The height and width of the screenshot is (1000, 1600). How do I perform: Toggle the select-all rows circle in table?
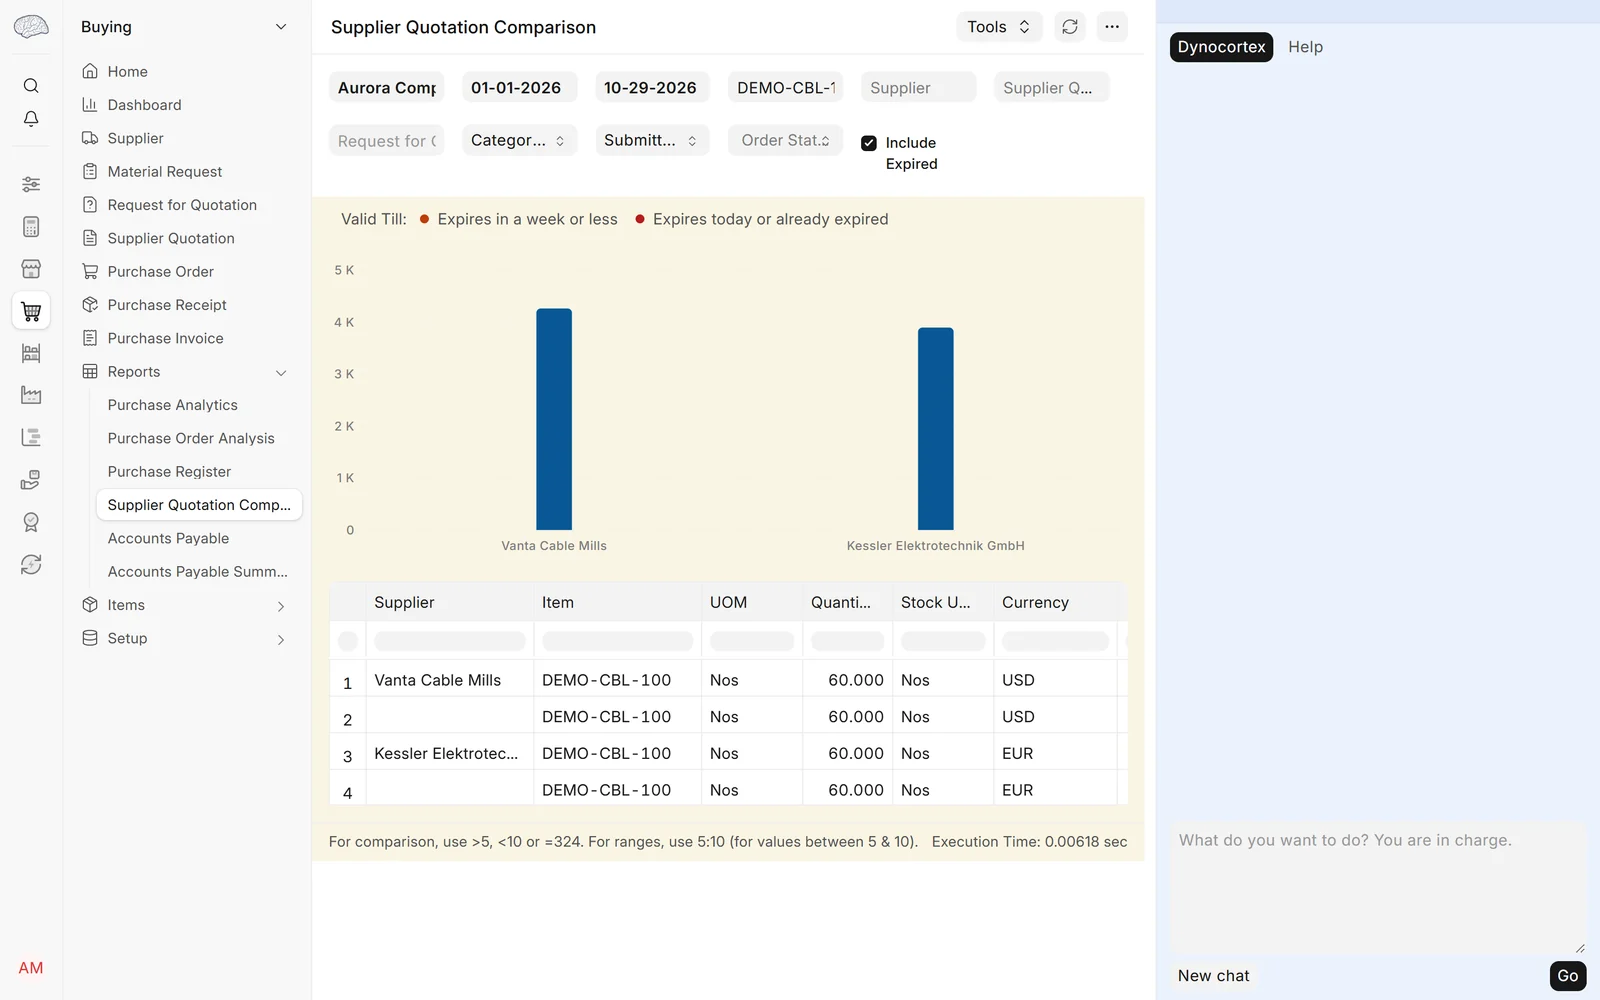click(348, 641)
